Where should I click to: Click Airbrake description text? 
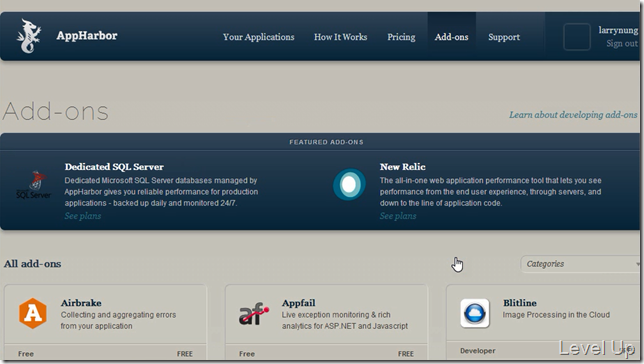(118, 320)
